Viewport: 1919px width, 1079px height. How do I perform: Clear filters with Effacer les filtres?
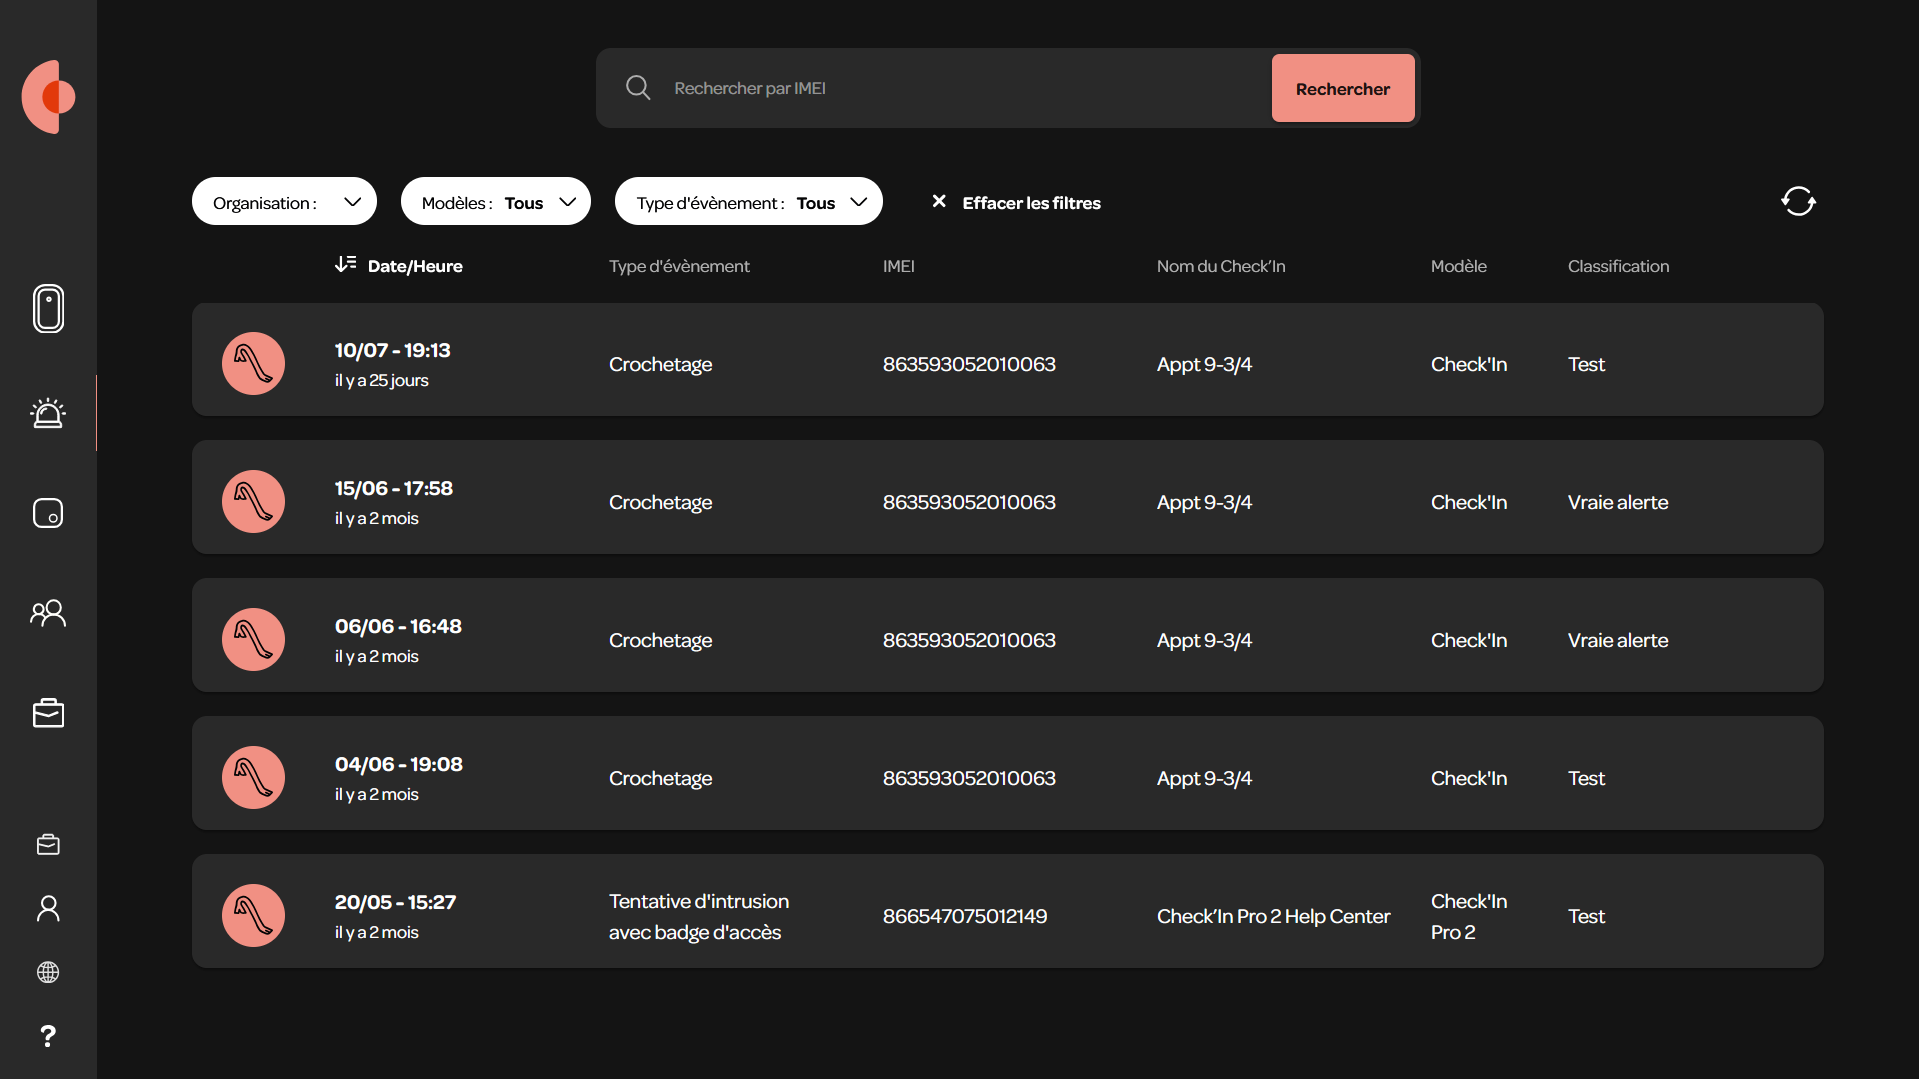point(1016,202)
